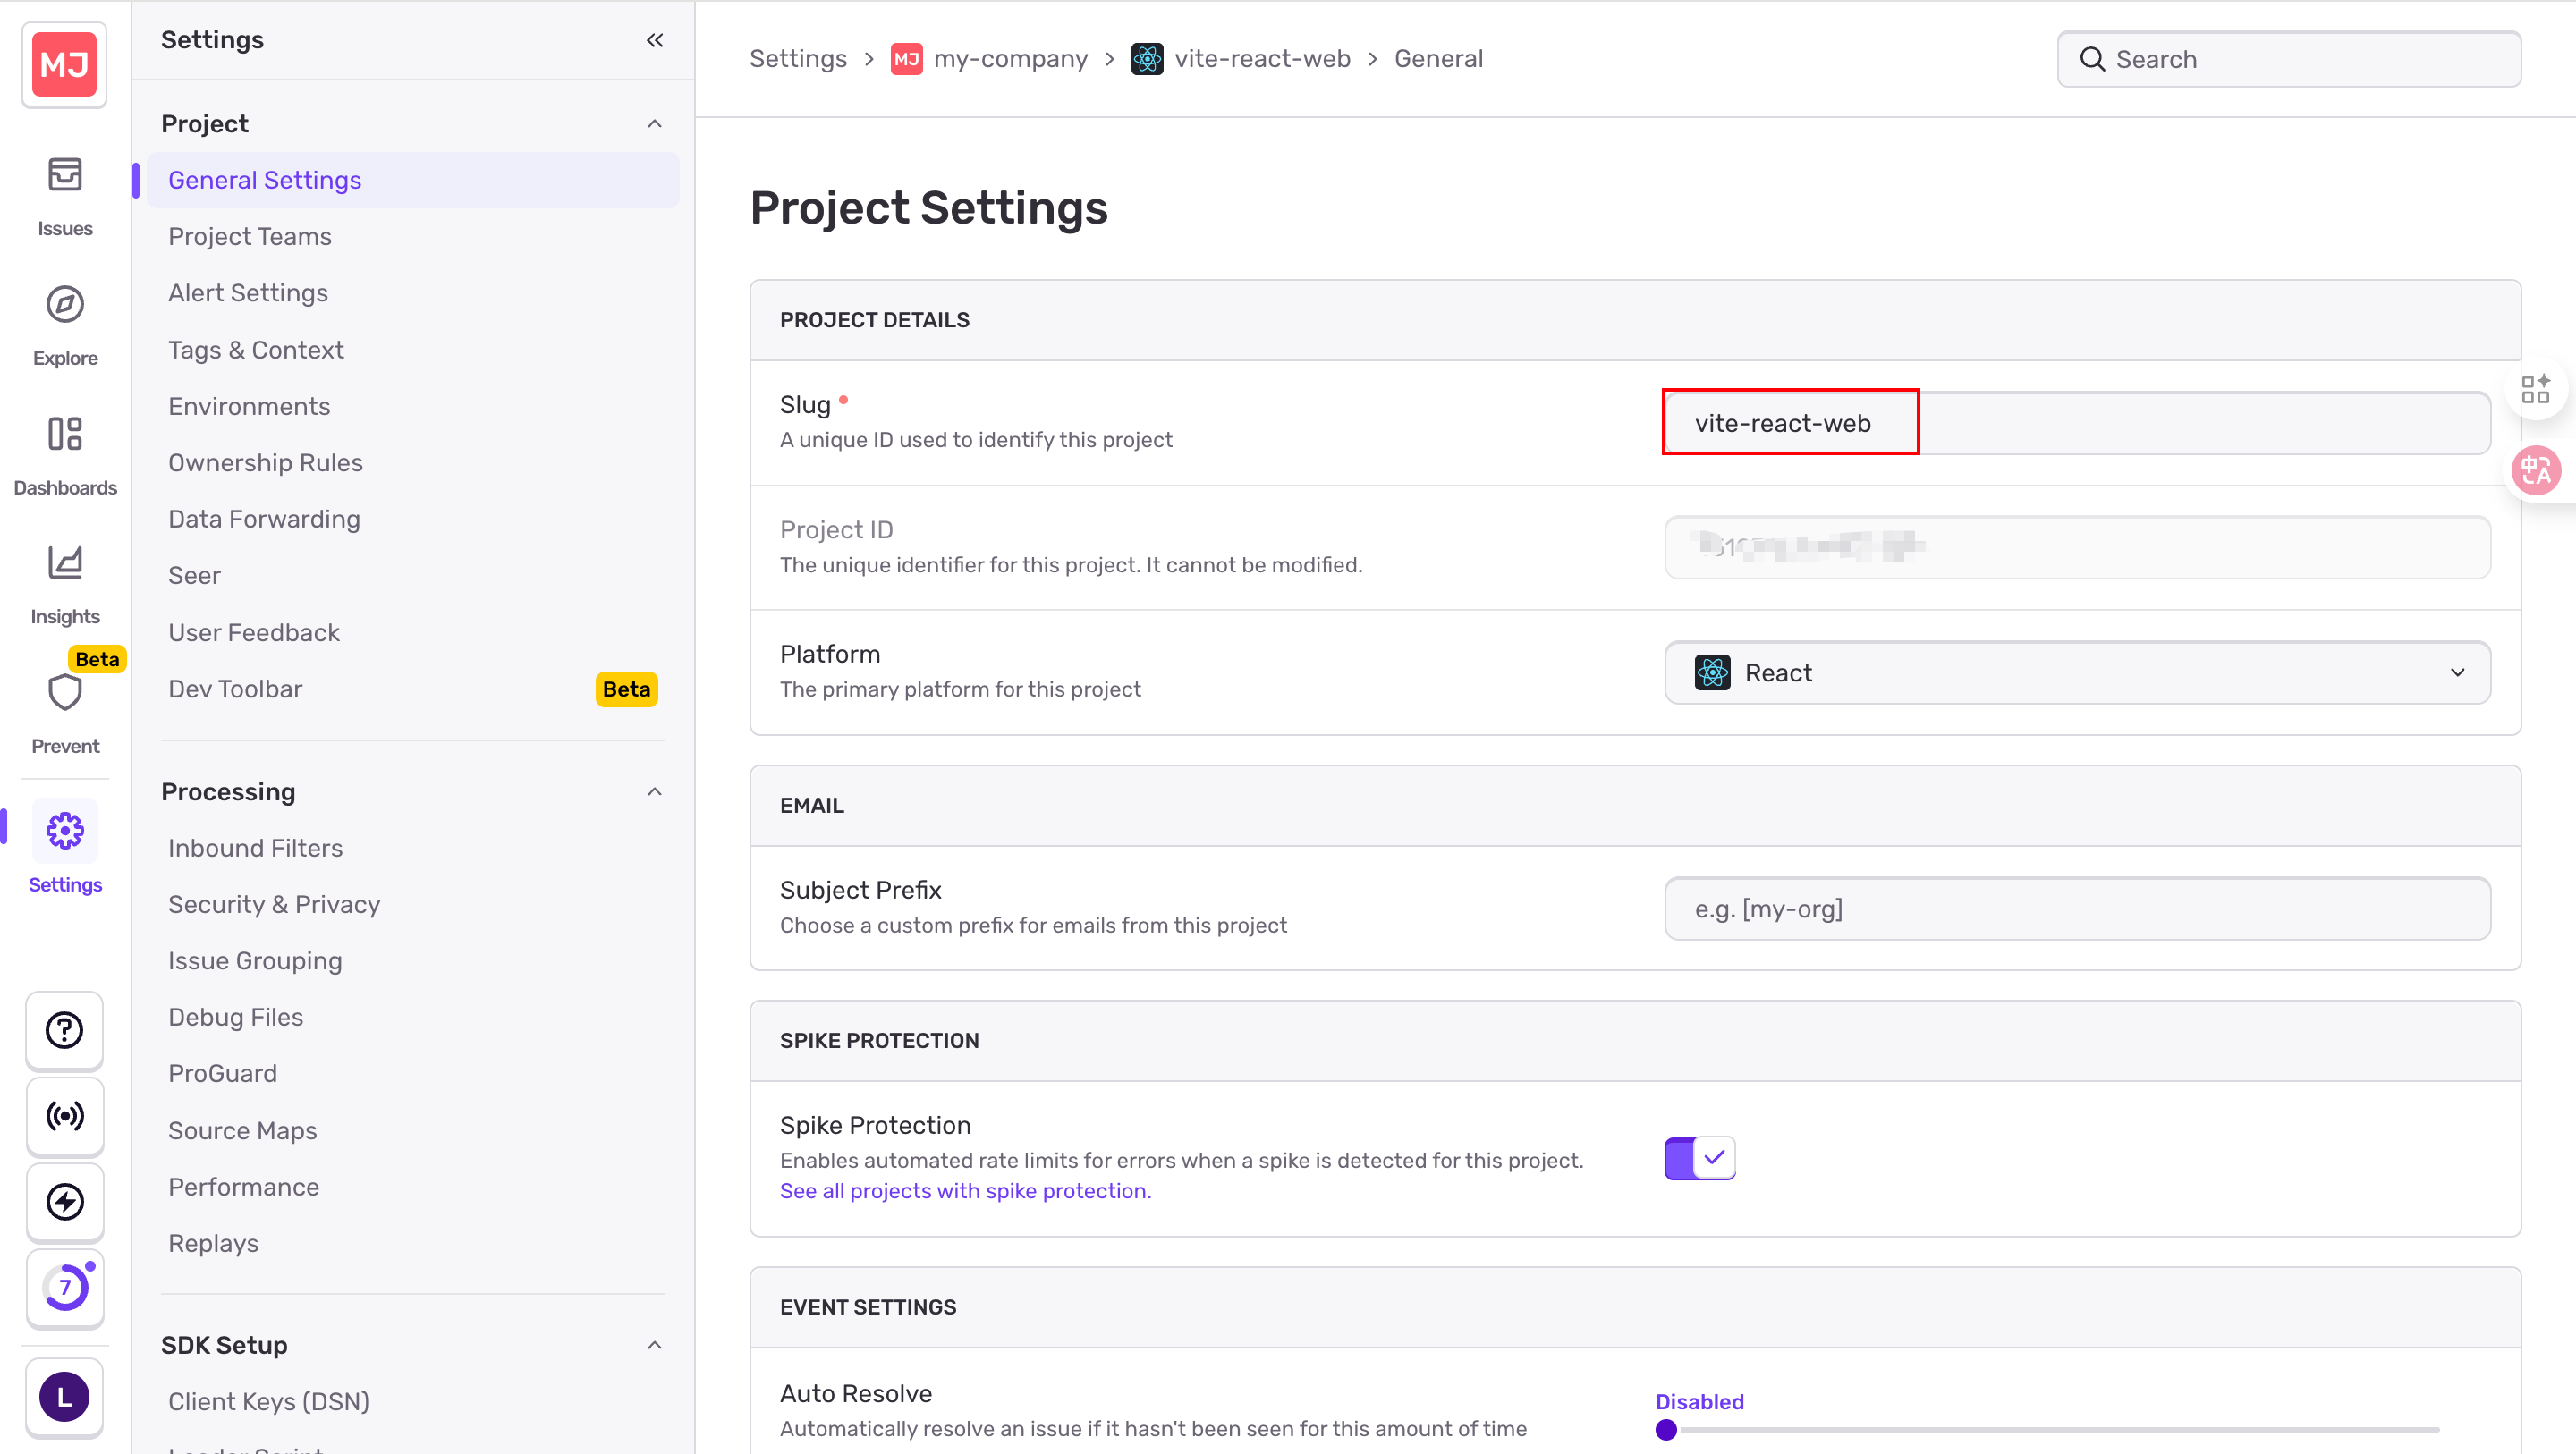Focus the Subject Prefix field
Image resolution: width=2576 pixels, height=1454 pixels.
pos(2077,908)
